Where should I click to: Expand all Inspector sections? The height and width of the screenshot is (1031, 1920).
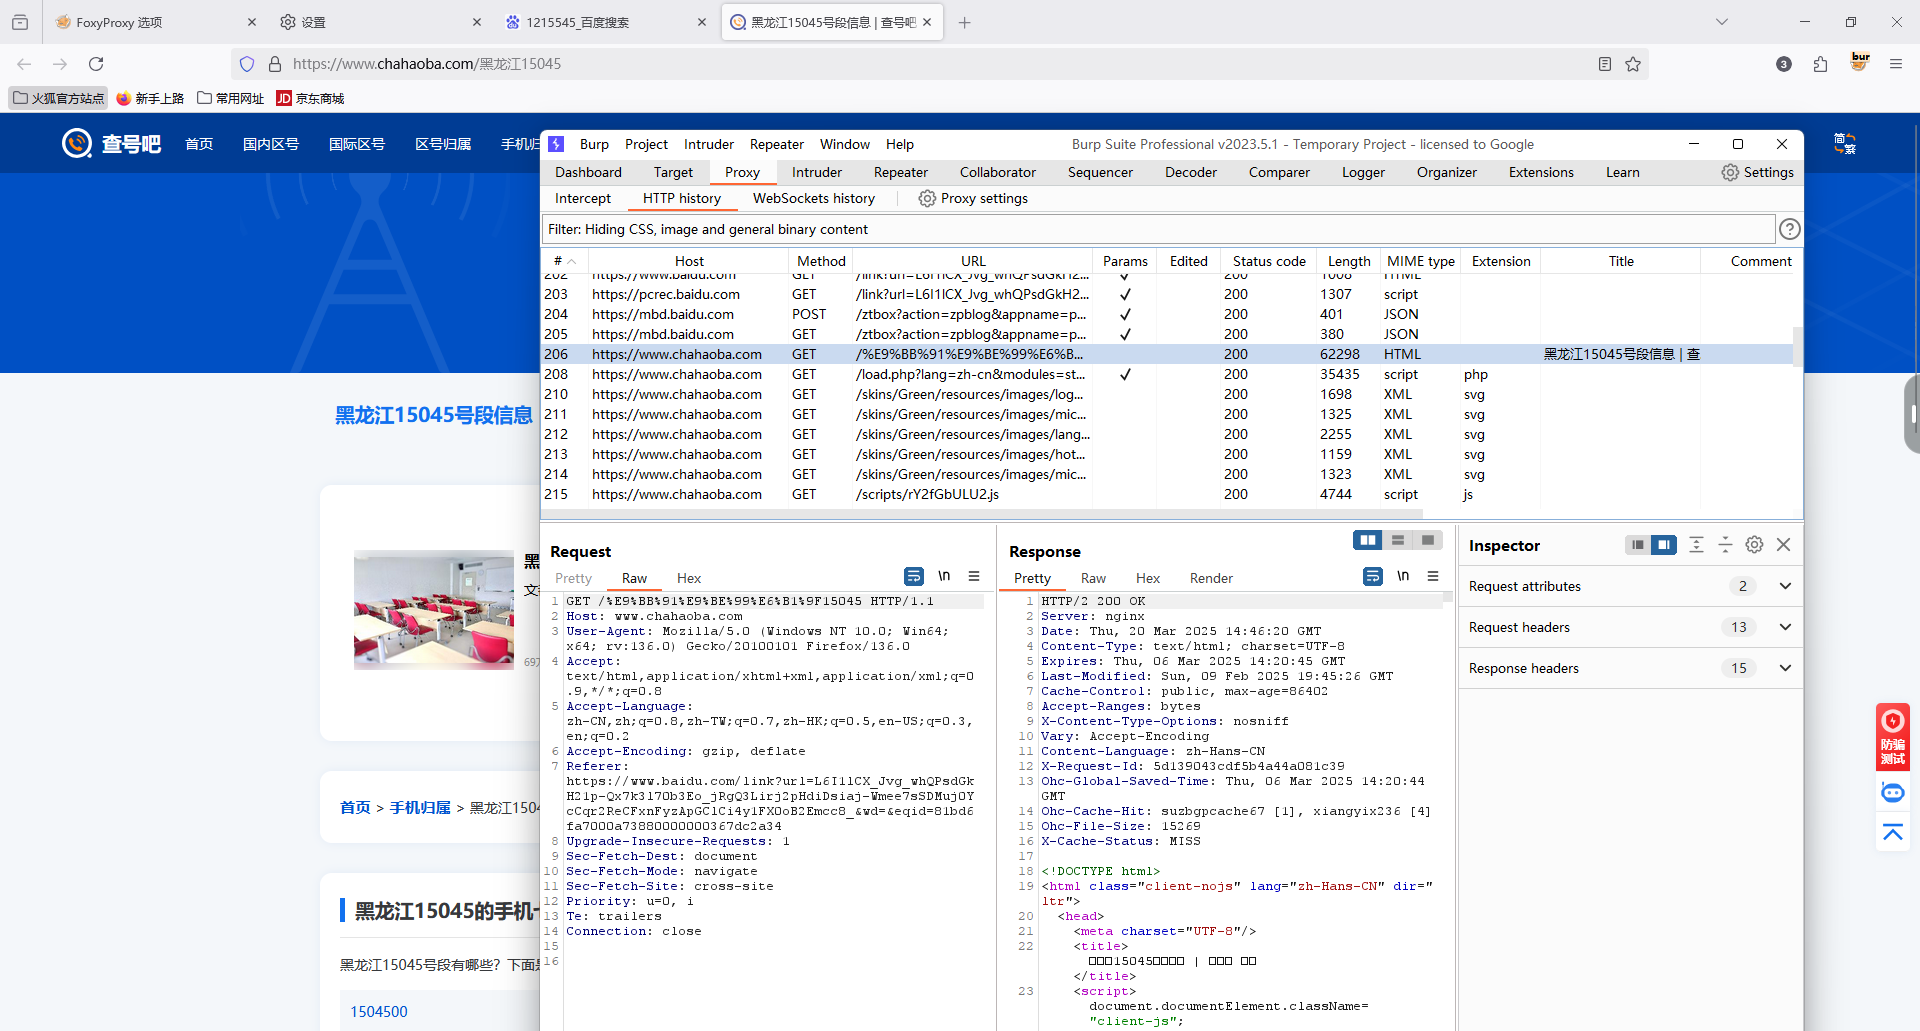[x=1696, y=545]
